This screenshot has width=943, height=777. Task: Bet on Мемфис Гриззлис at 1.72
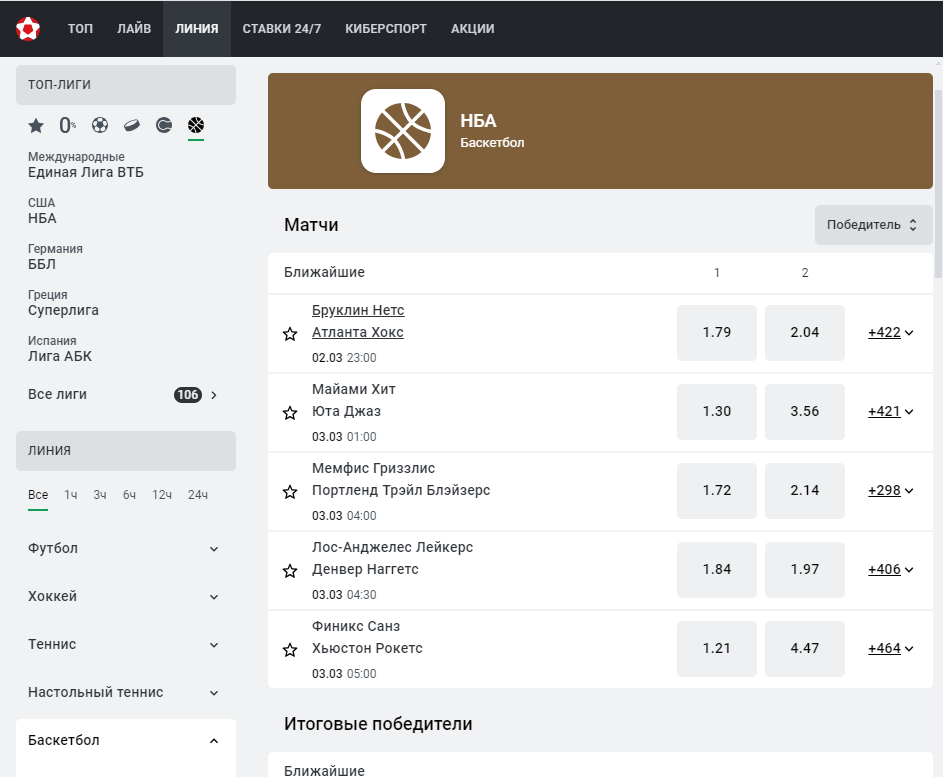pyautogui.click(x=717, y=491)
